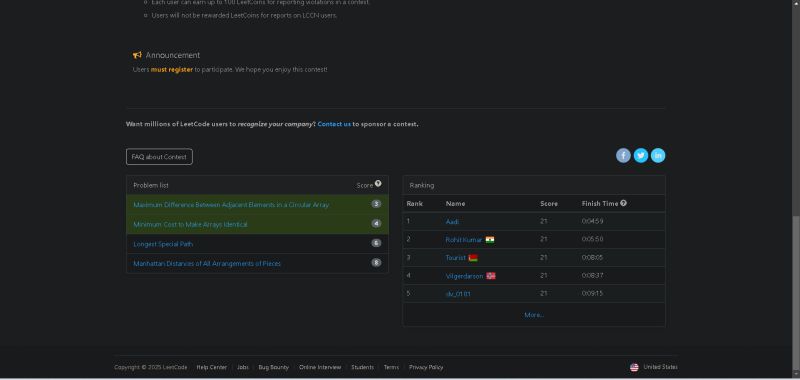
Task: Share contest on Facebook icon
Action: click(623, 156)
